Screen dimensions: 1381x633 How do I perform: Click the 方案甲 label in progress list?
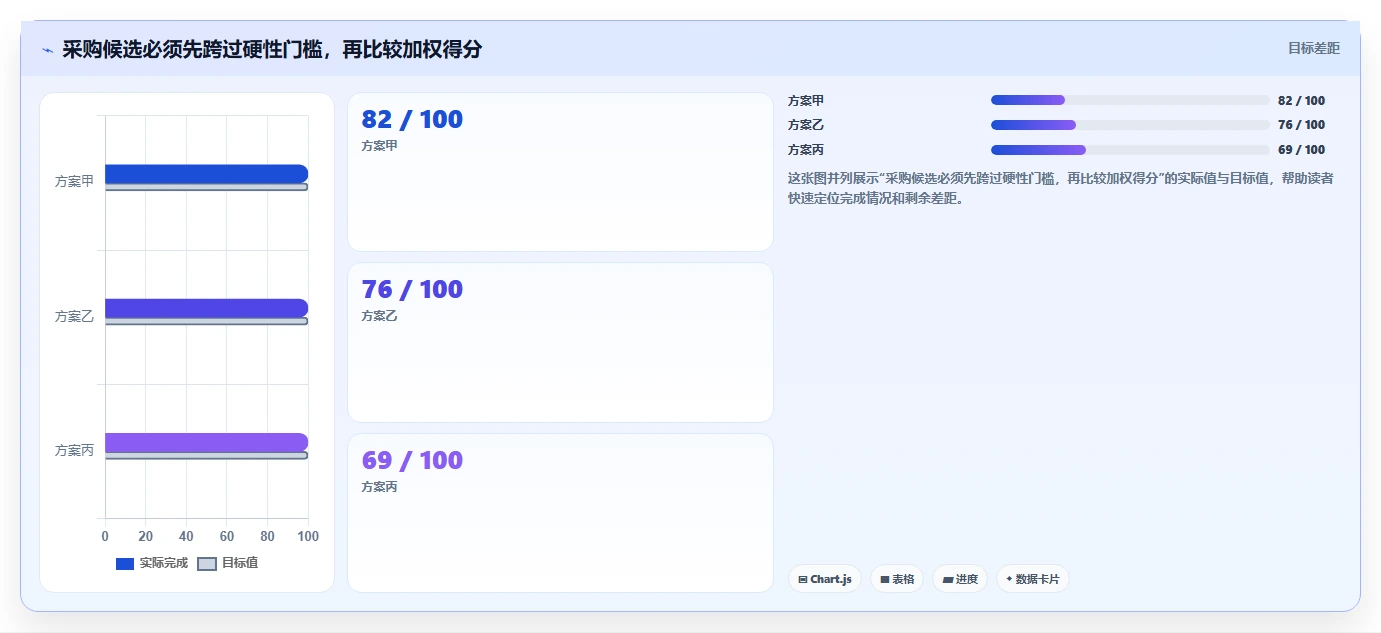[806, 101]
